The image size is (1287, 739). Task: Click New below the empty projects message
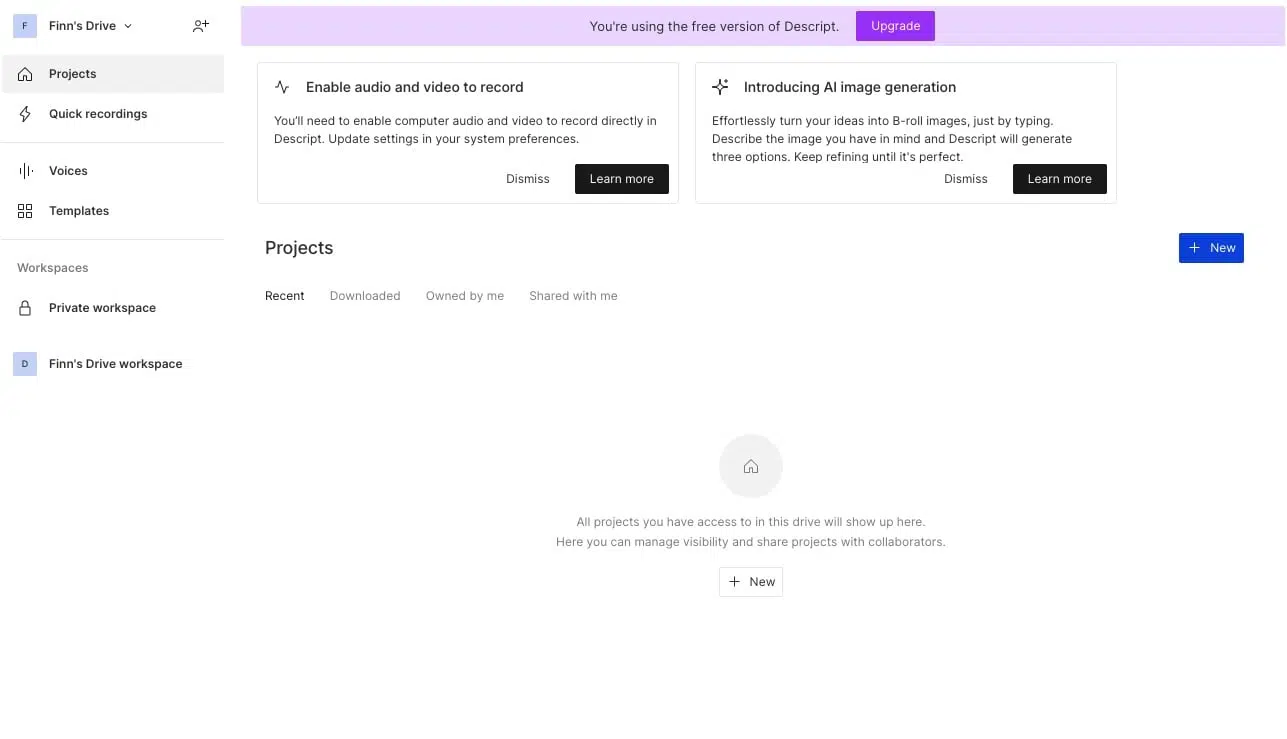pos(750,581)
